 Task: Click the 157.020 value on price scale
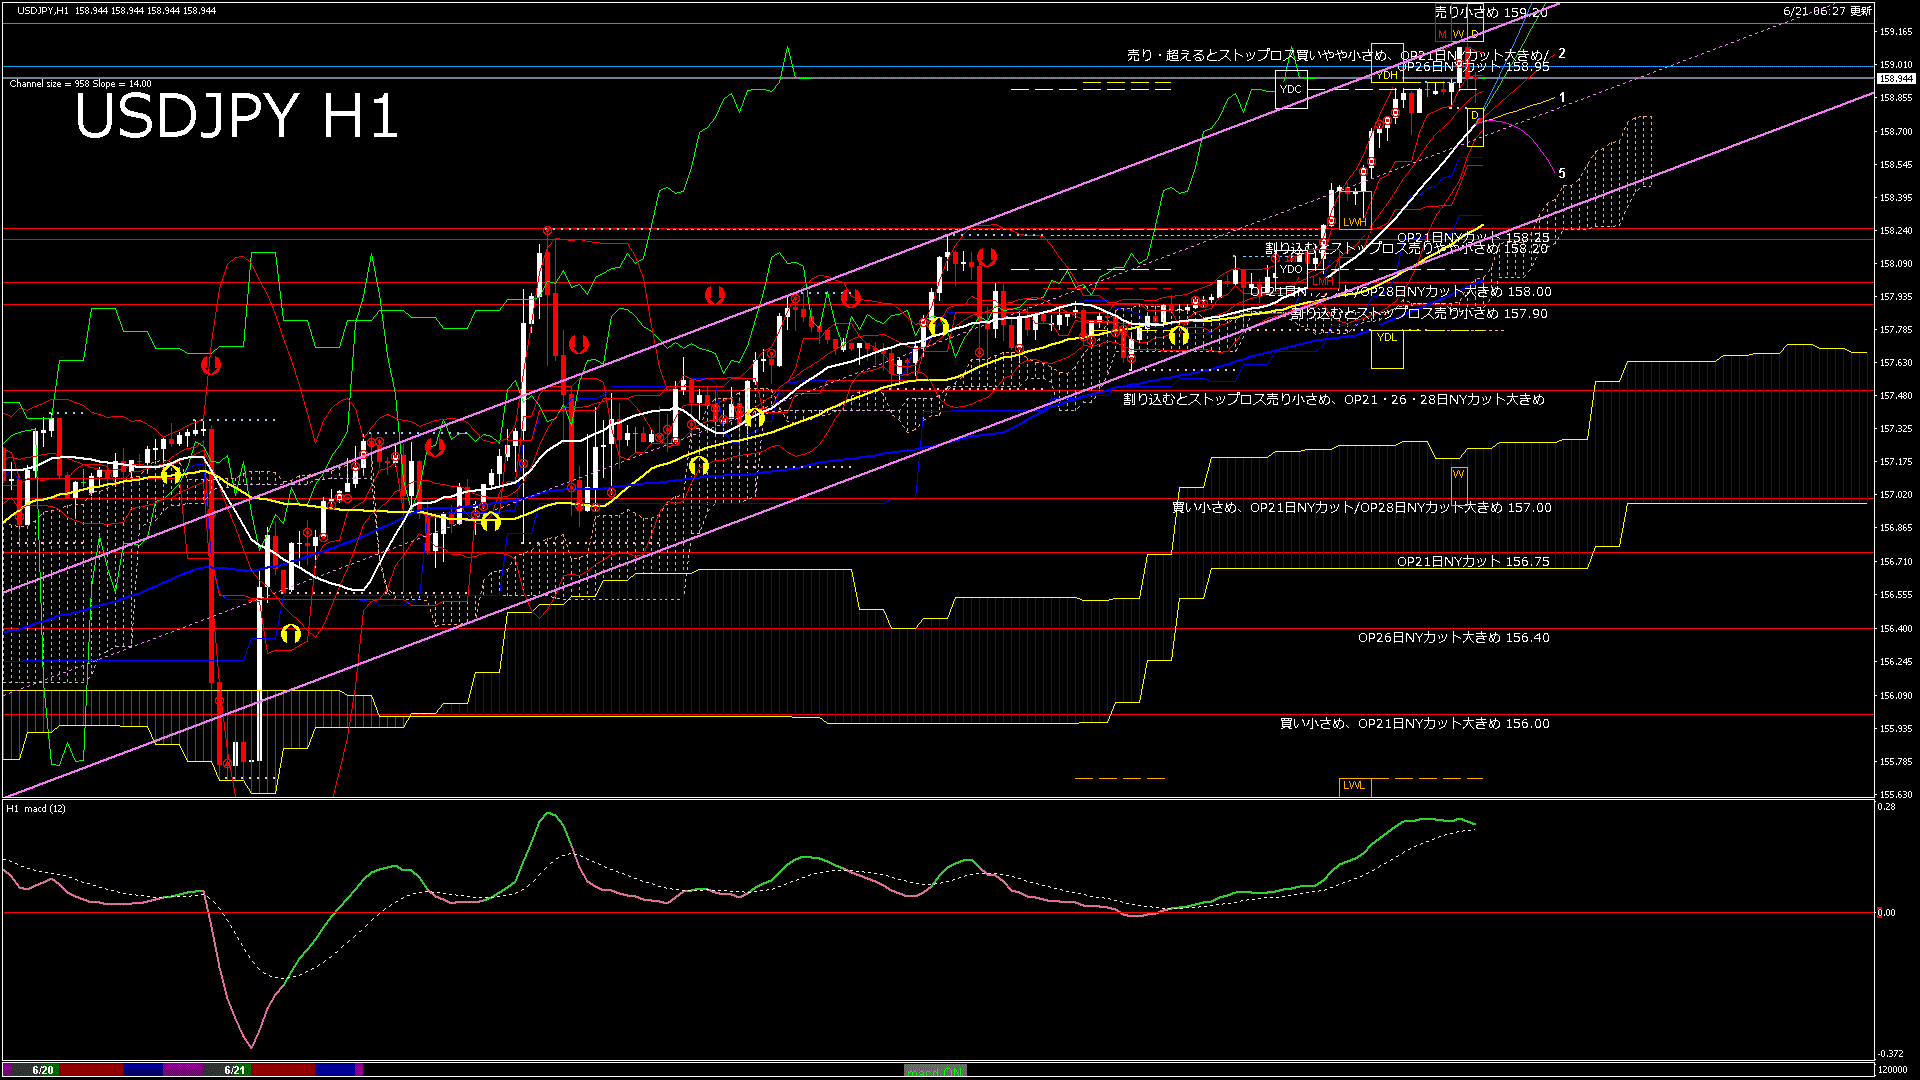pos(1896,495)
